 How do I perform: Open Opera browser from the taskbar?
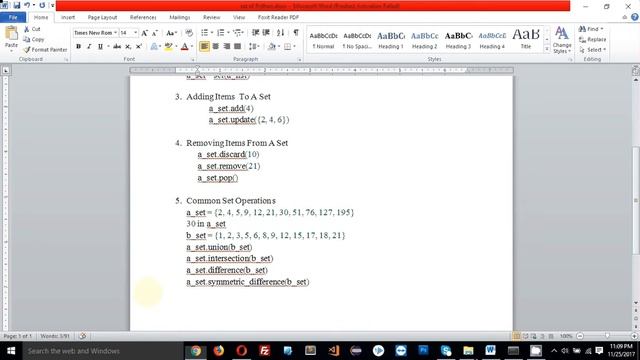click(242, 351)
